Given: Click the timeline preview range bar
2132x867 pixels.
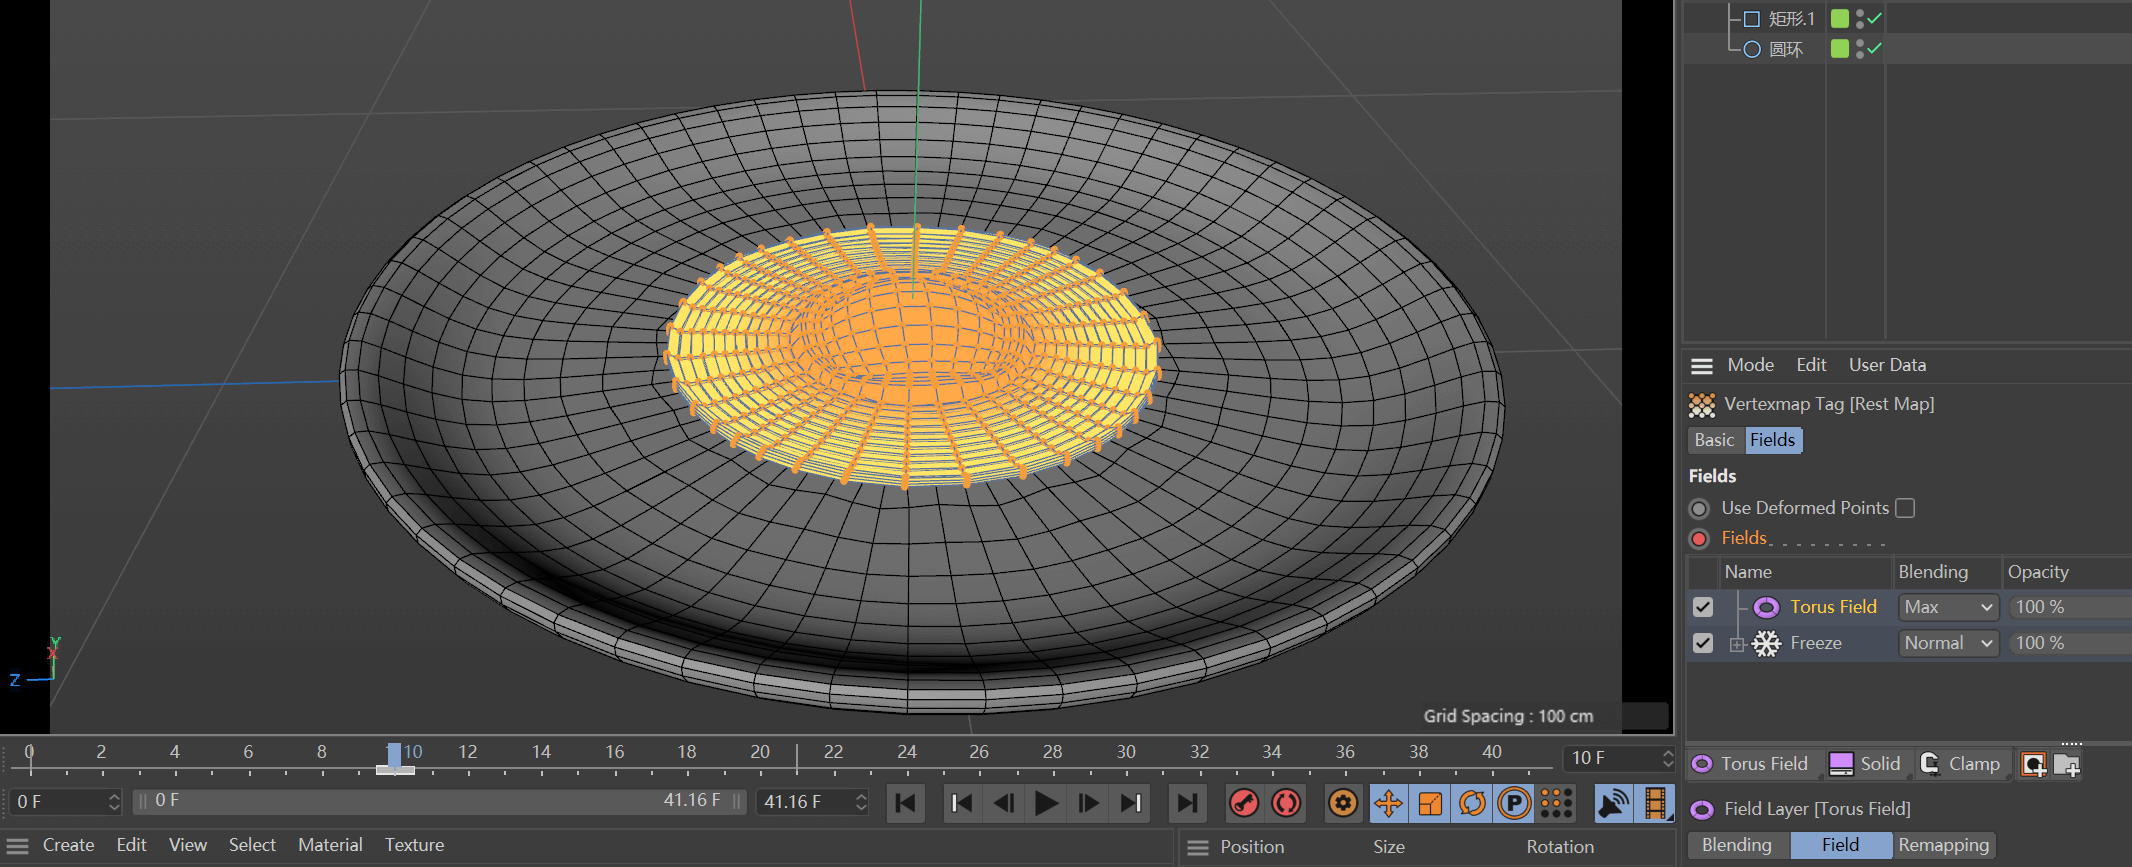Looking at the screenshot, I should pos(440,802).
